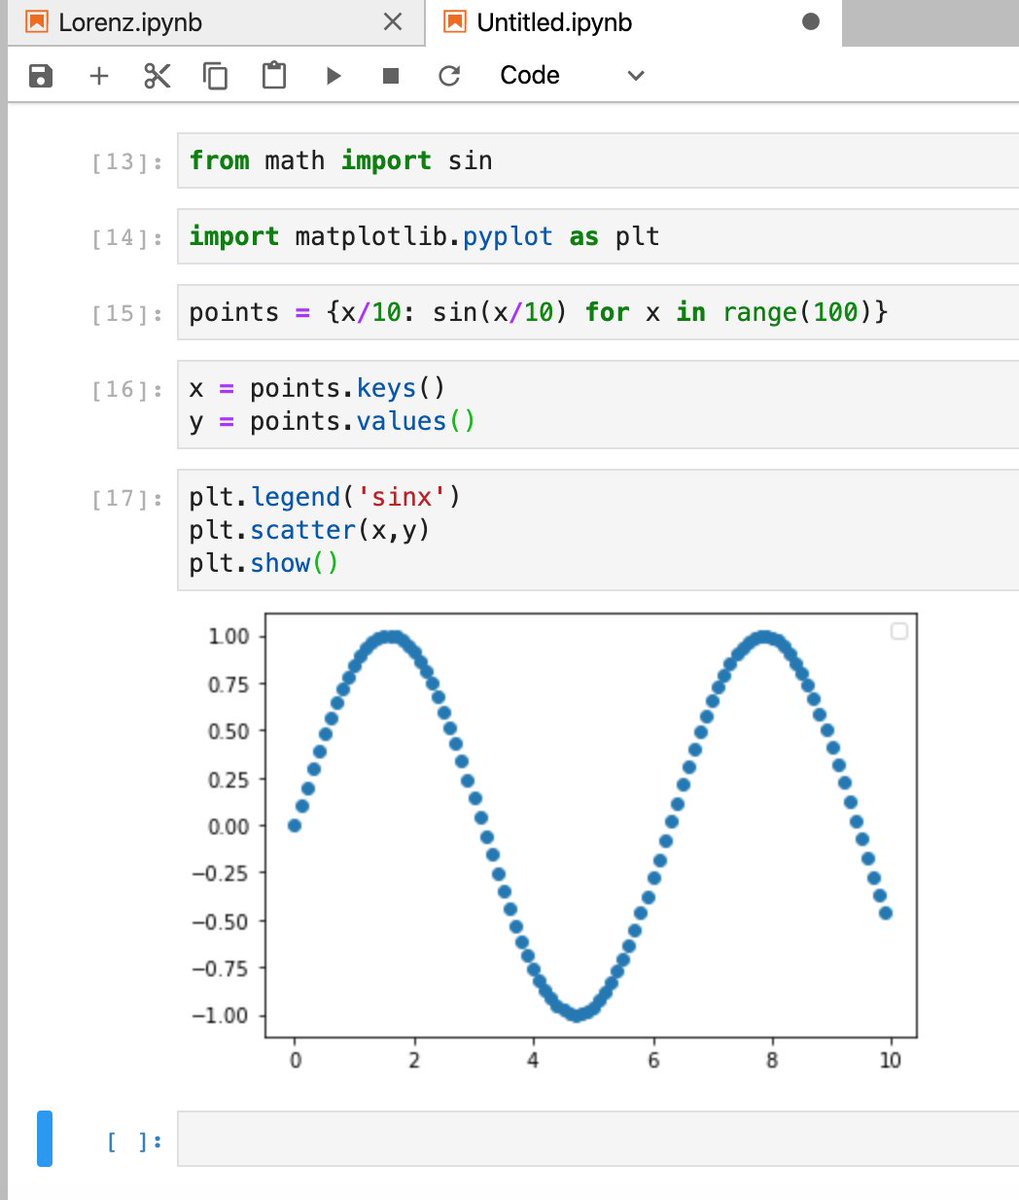Open the Code cell type dropdown
The image size is (1019, 1200).
click(572, 76)
